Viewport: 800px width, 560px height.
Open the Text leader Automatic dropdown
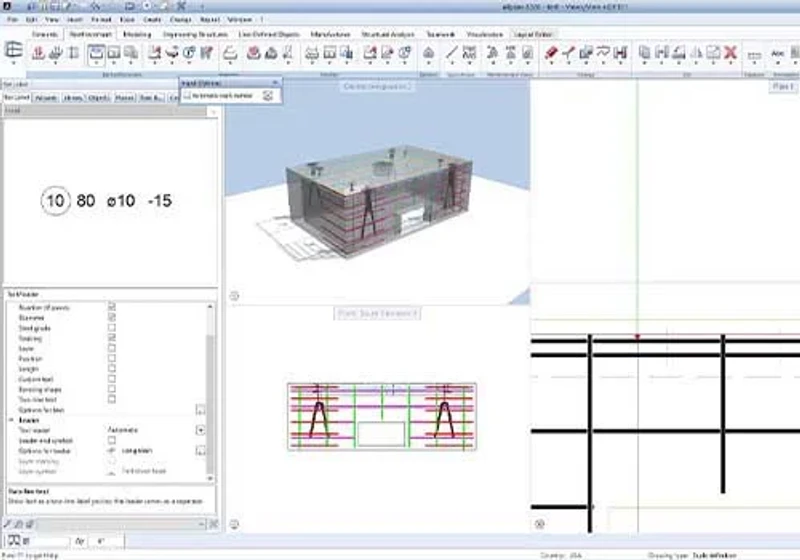tap(201, 430)
